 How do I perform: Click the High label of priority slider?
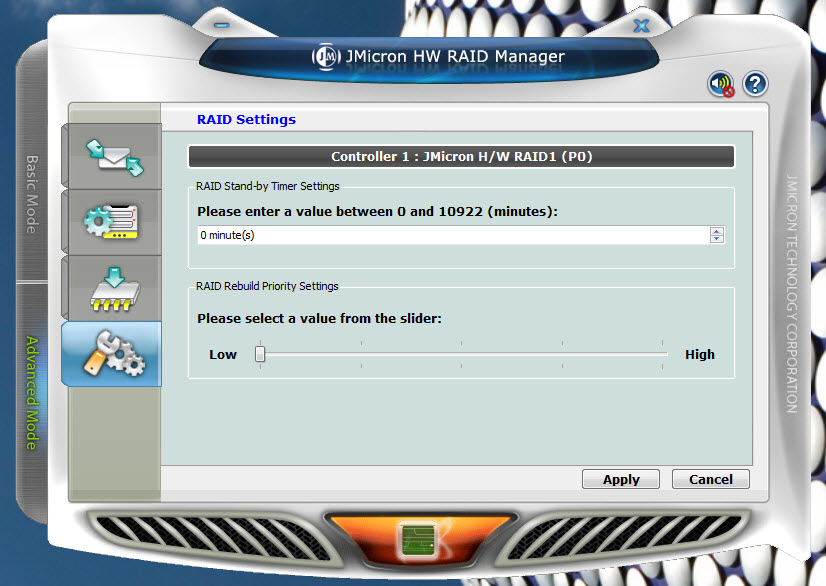[x=700, y=355]
